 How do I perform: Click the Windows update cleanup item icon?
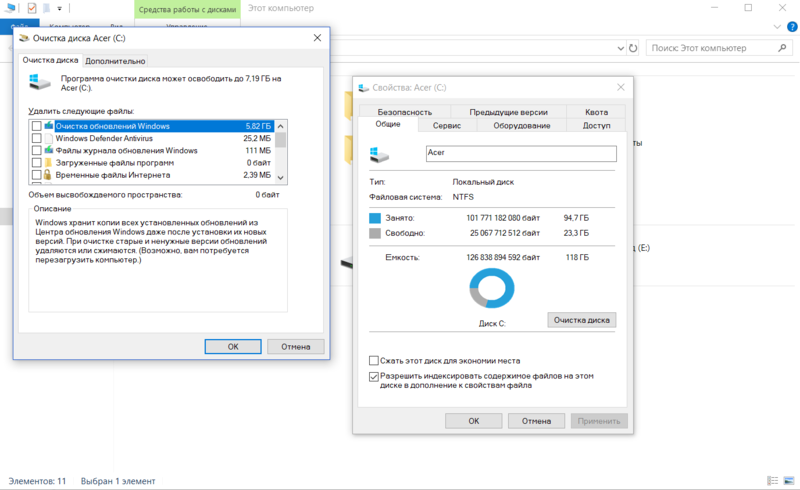48,126
